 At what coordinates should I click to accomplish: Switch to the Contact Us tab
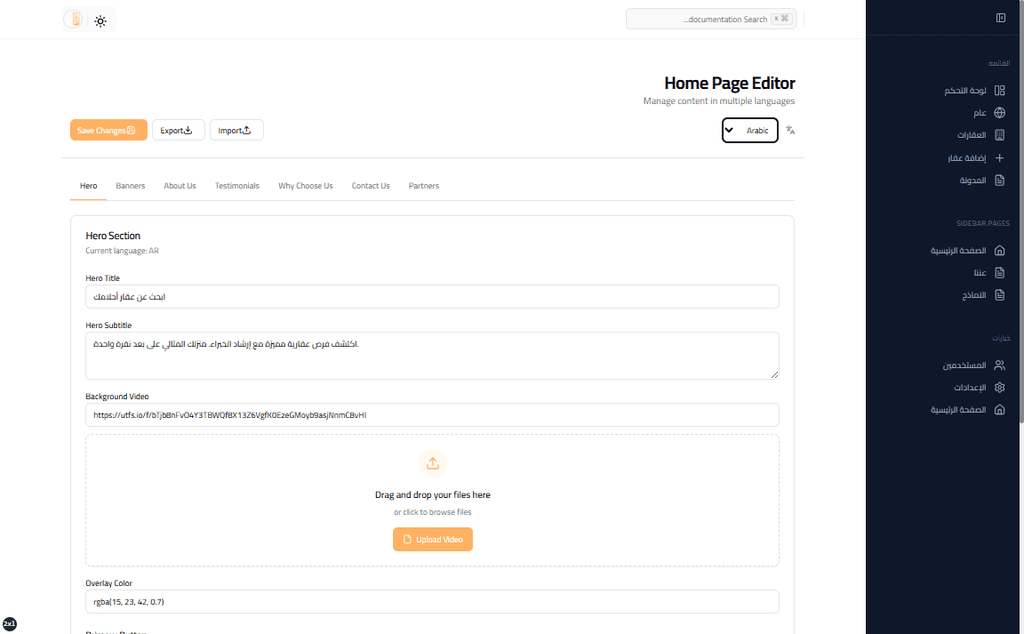[370, 186]
